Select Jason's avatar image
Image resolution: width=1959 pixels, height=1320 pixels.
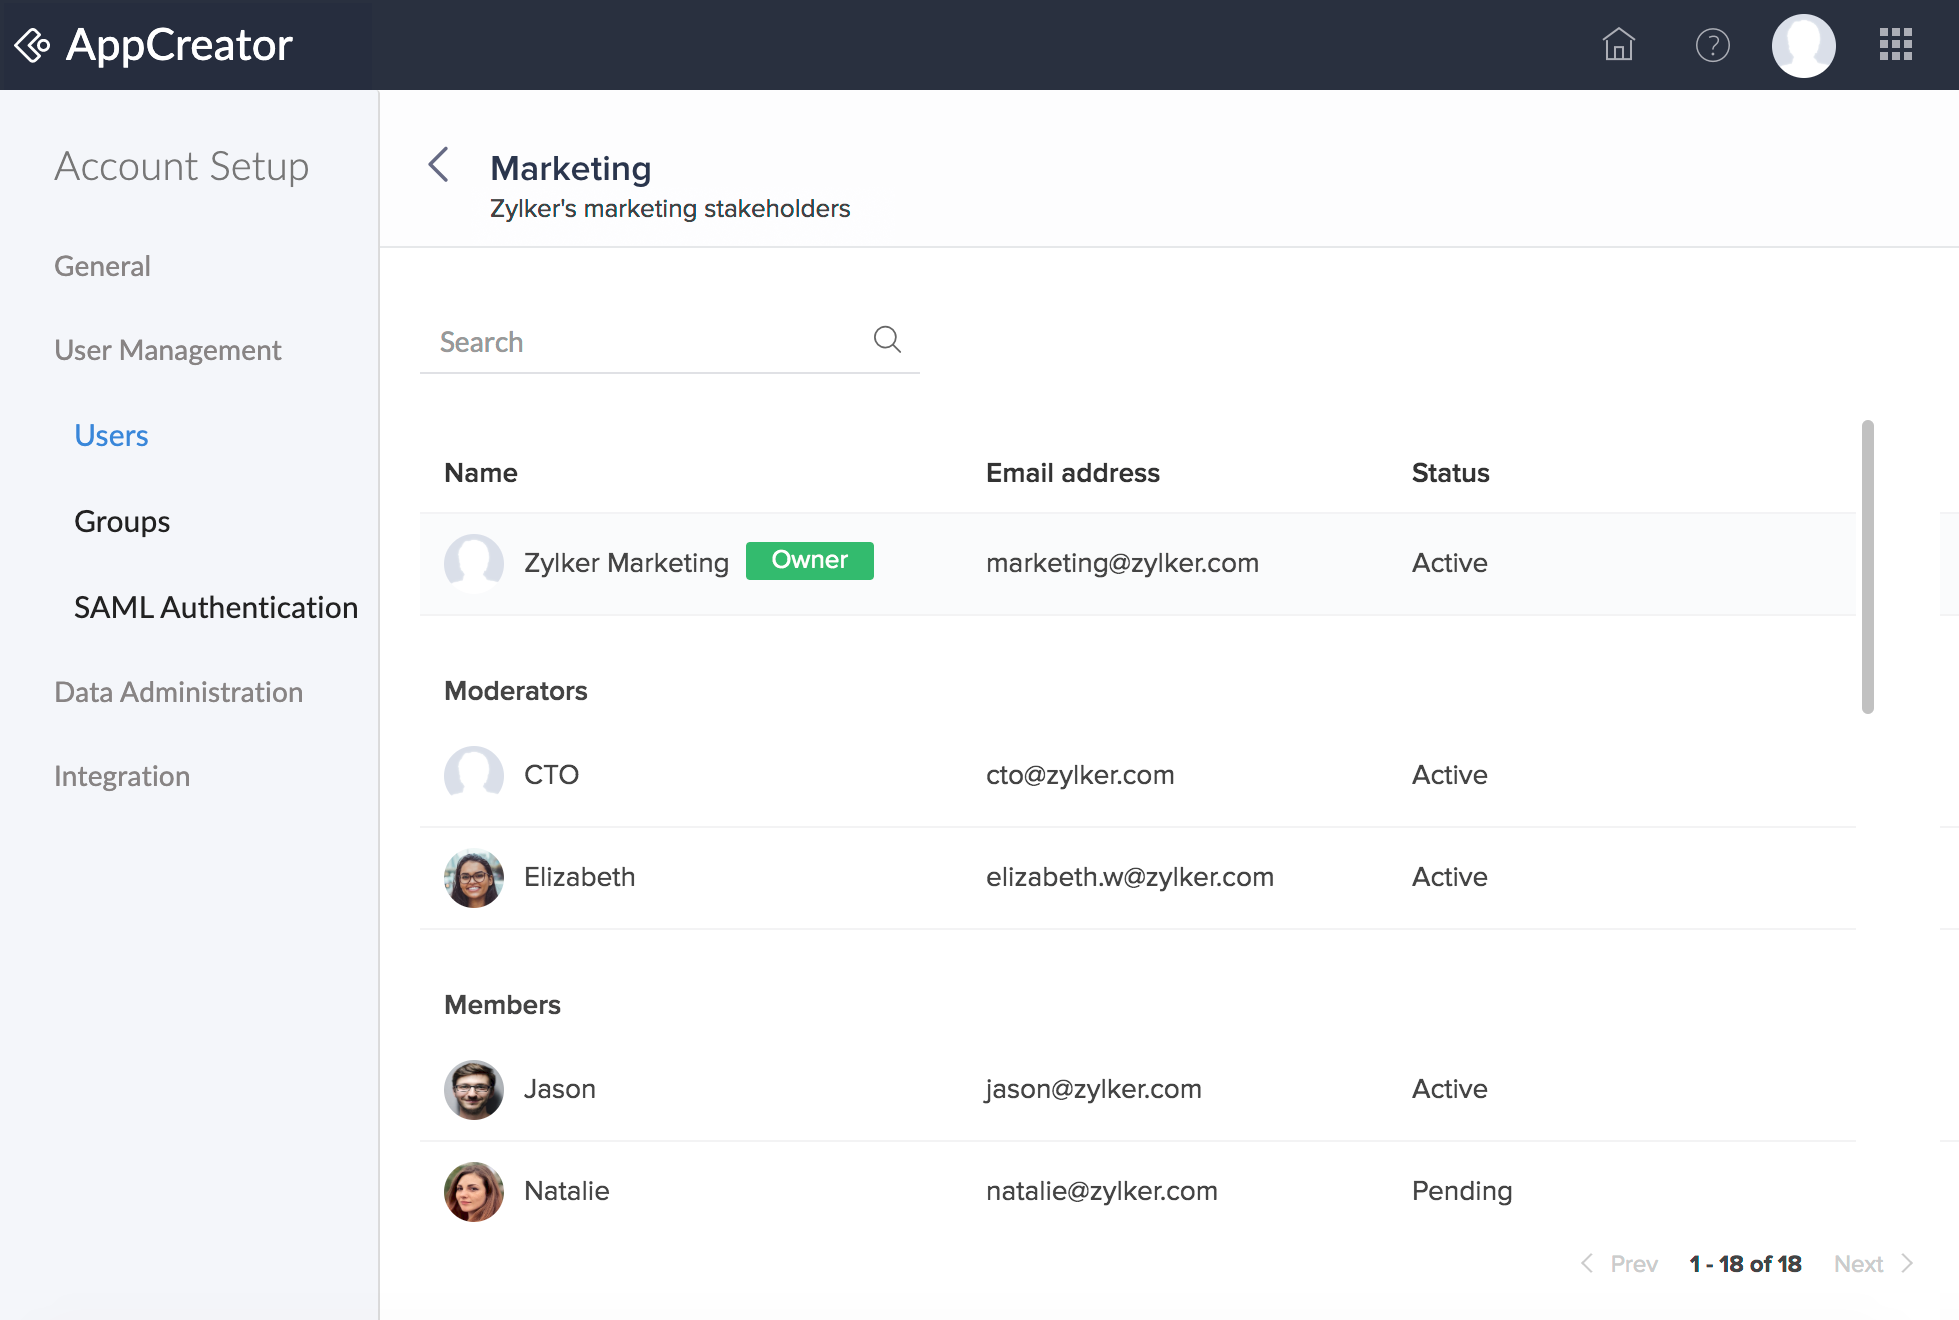[473, 1089]
